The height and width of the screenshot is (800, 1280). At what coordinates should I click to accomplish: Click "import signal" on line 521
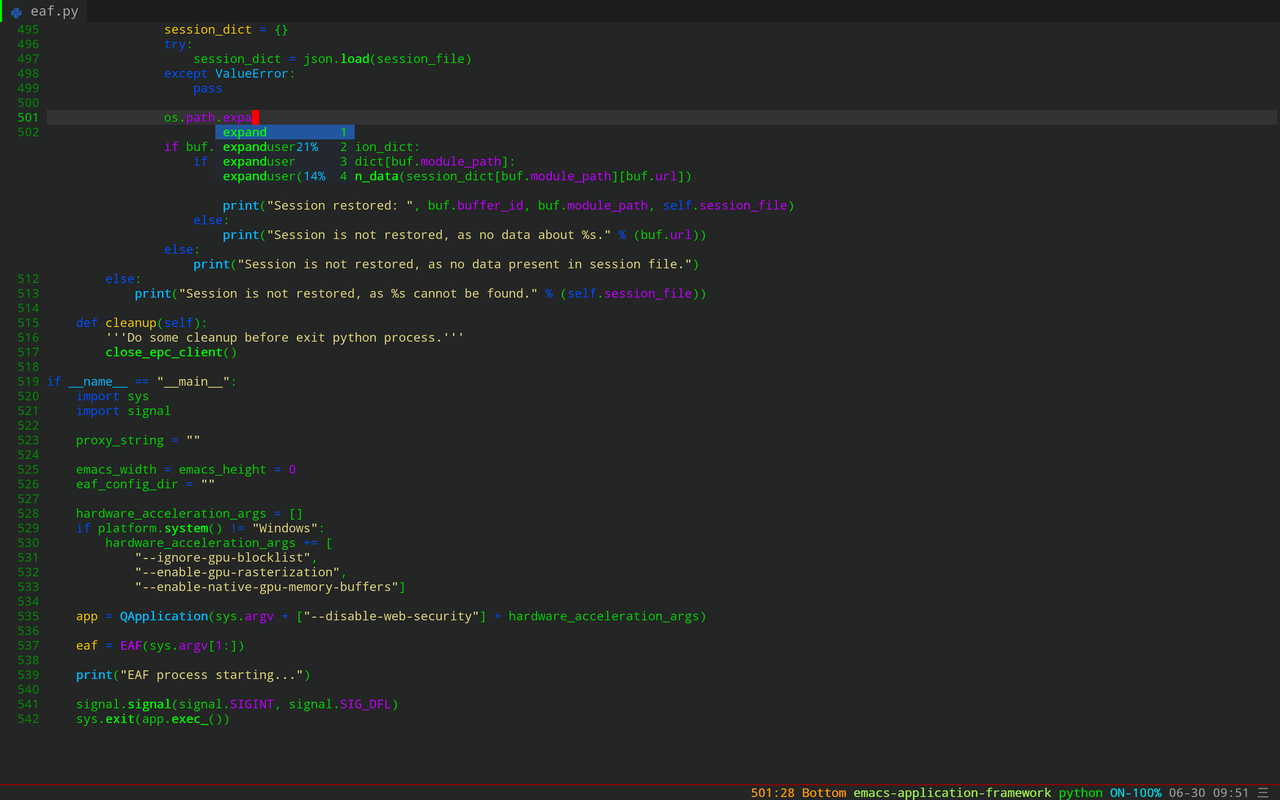point(123,411)
